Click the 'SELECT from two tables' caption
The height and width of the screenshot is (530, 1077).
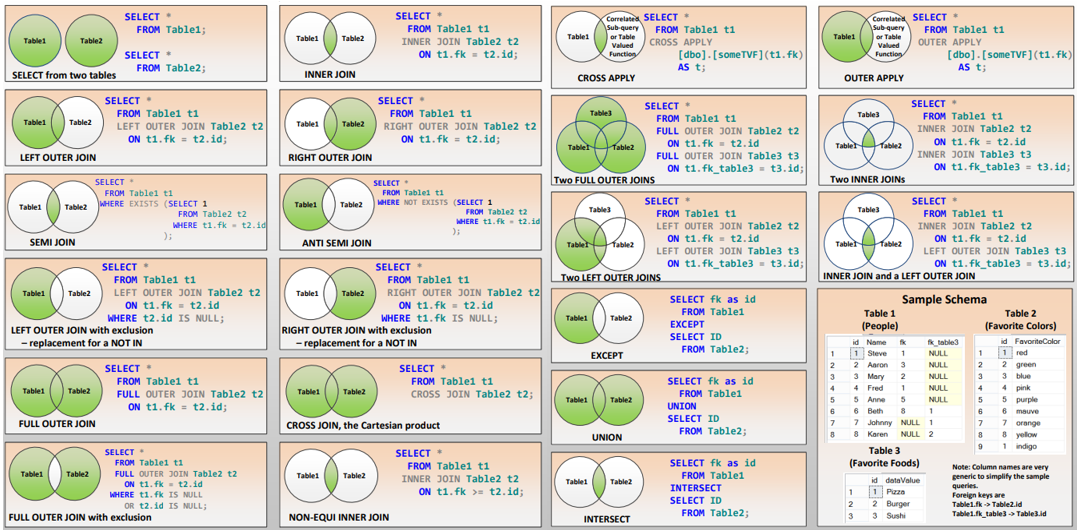click(64, 75)
